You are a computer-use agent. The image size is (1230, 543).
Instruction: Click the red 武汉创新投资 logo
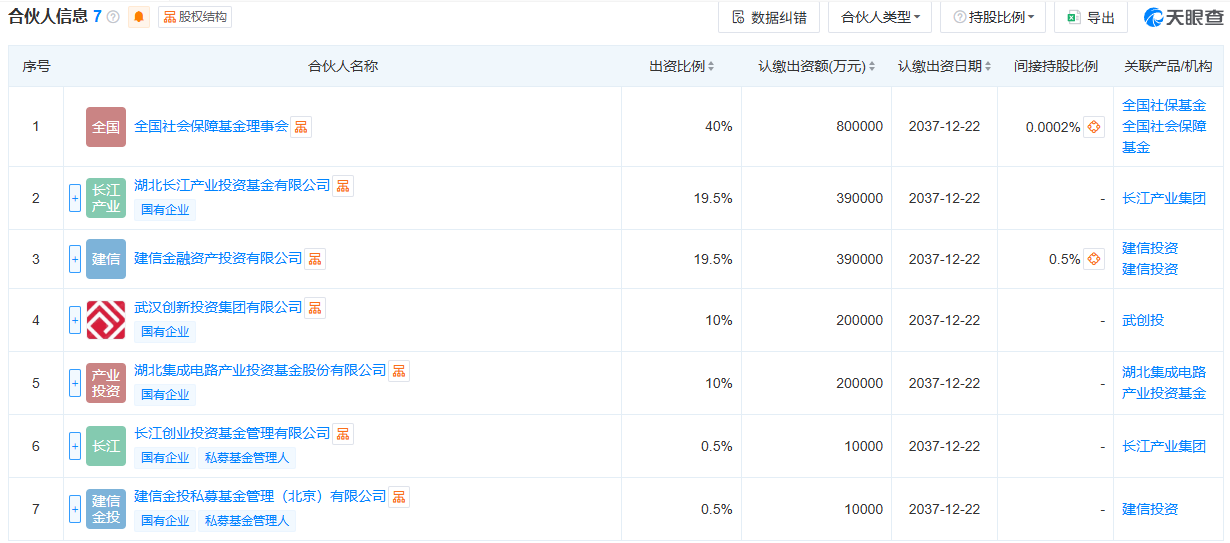click(106, 320)
